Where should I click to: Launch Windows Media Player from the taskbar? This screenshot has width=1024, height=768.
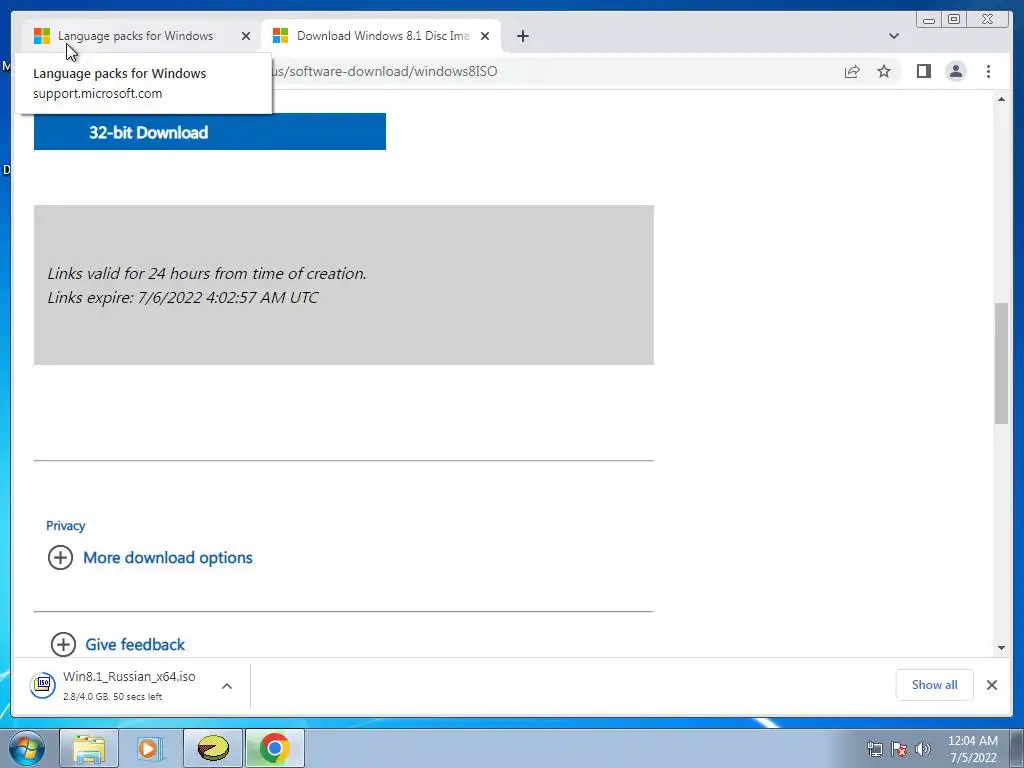[149, 748]
